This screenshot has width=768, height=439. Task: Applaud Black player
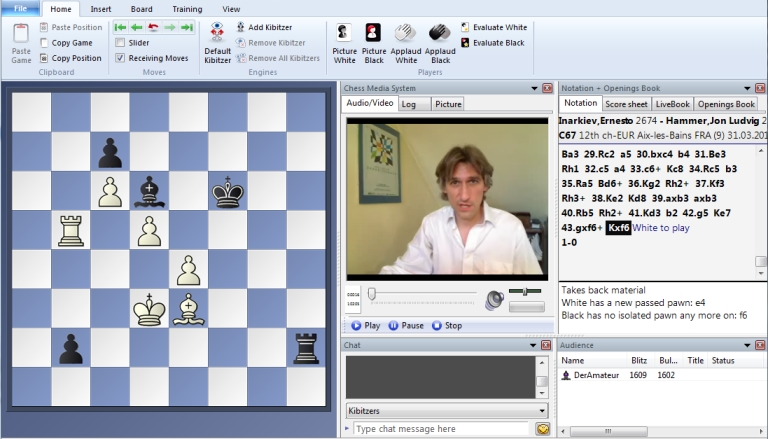click(440, 43)
